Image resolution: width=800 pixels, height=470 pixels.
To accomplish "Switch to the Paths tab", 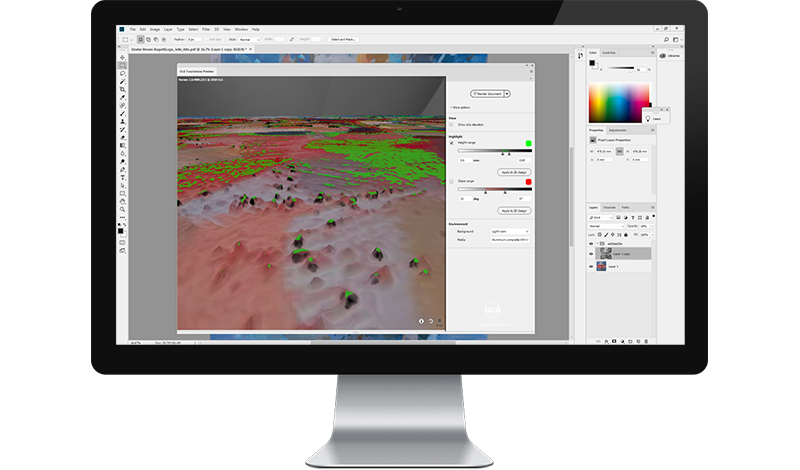I will click(626, 208).
